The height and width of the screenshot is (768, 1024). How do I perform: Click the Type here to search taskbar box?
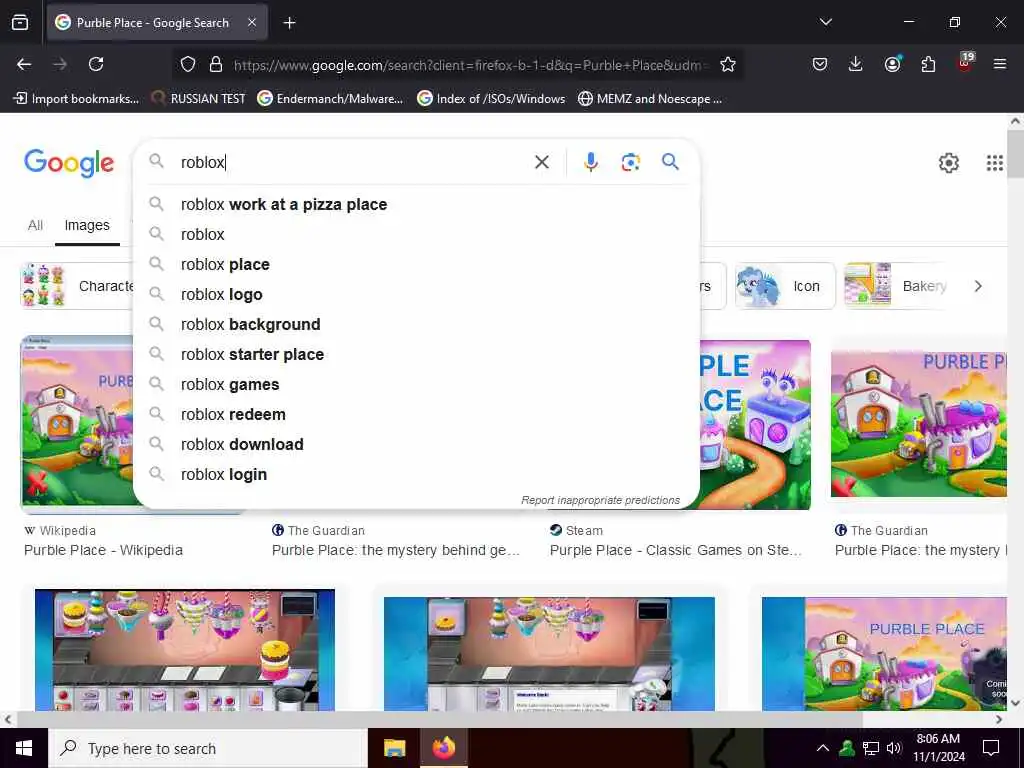pos(208,748)
